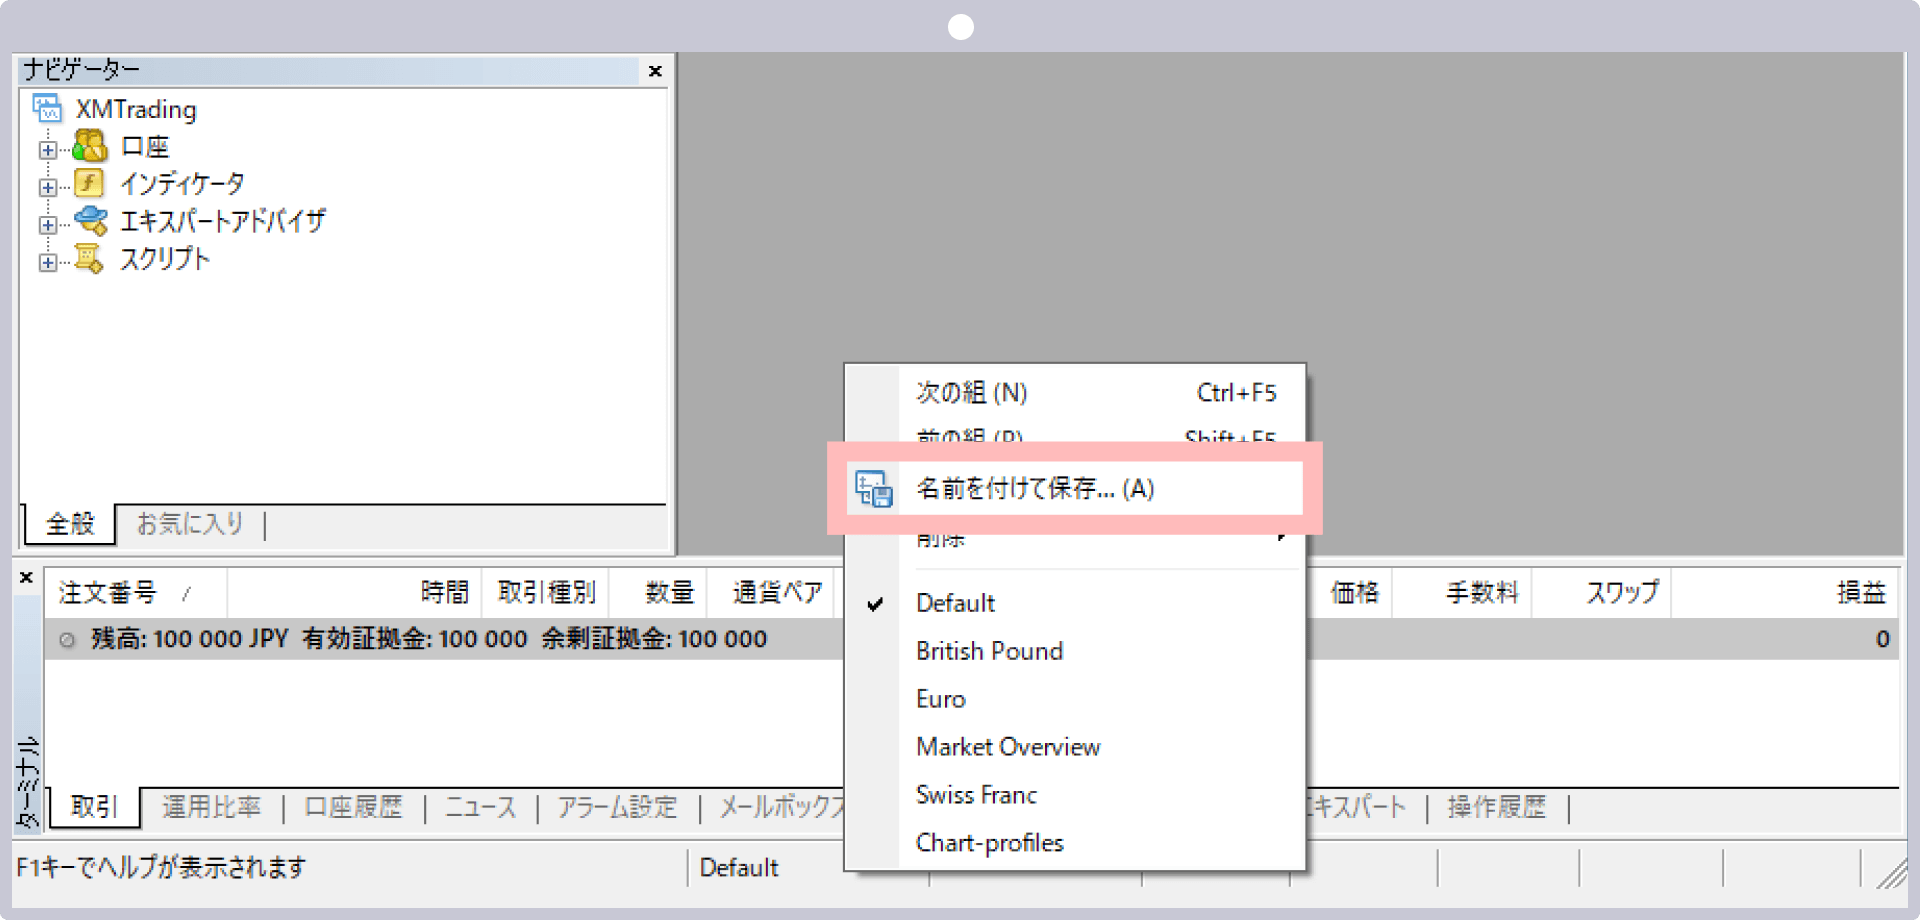Image resolution: width=1920 pixels, height=920 pixels.
Task: Click Default in the status bar
Action: pyautogui.click(x=740, y=867)
